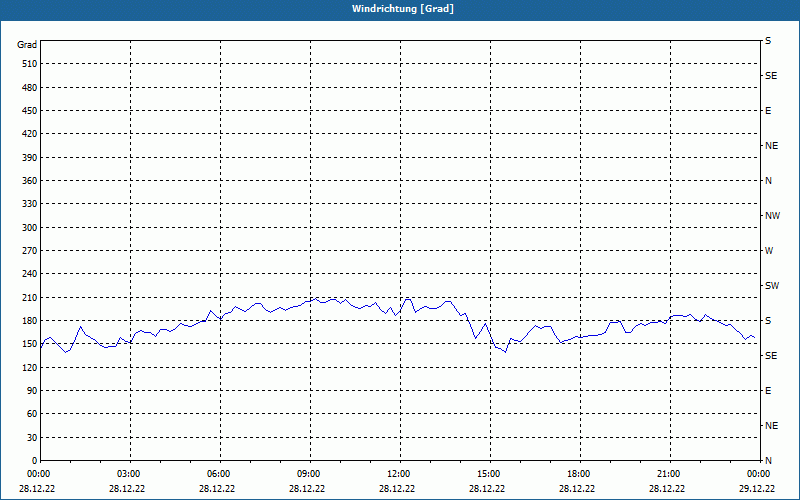800x500 pixels.
Task: Click the 09:00 time label
Action: (x=309, y=474)
